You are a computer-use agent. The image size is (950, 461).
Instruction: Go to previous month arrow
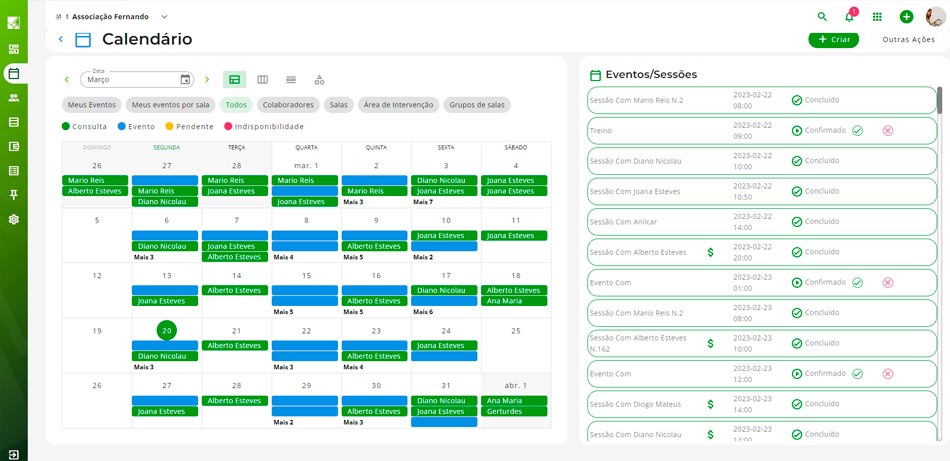click(67, 79)
